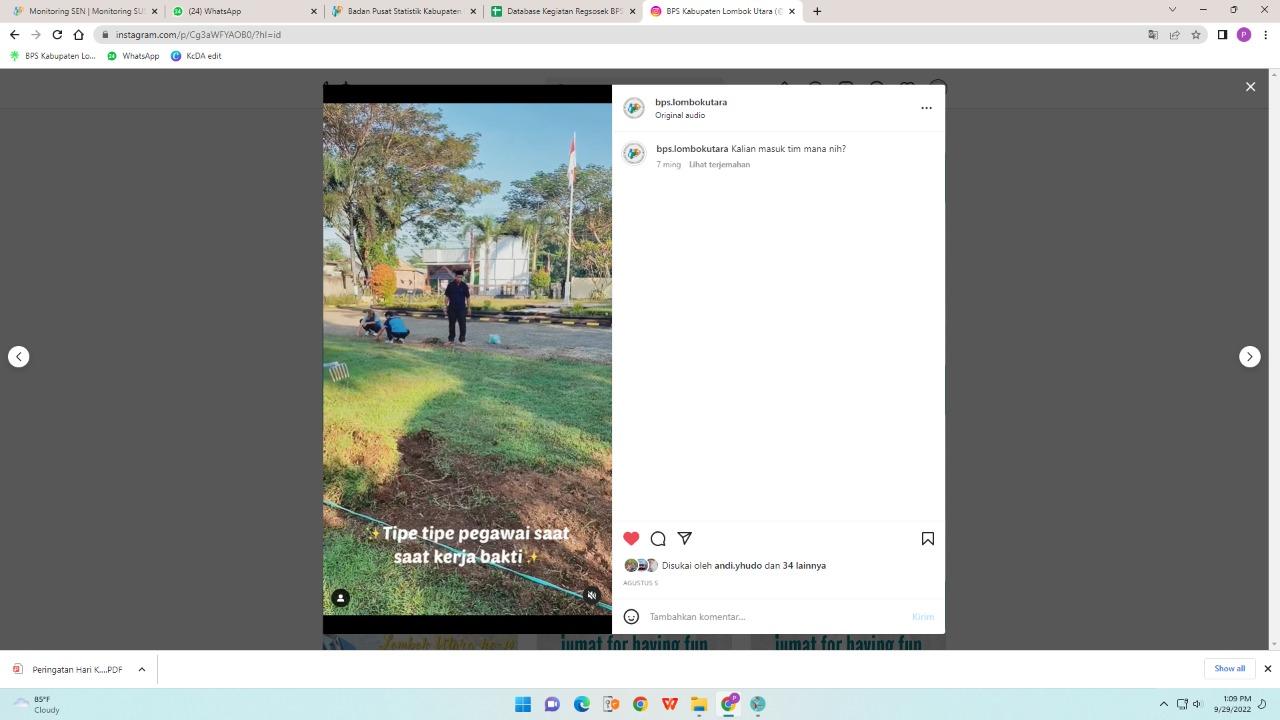This screenshot has height=720, width=1280.
Task: Close the Instagram post overlay
Action: coord(1250,87)
